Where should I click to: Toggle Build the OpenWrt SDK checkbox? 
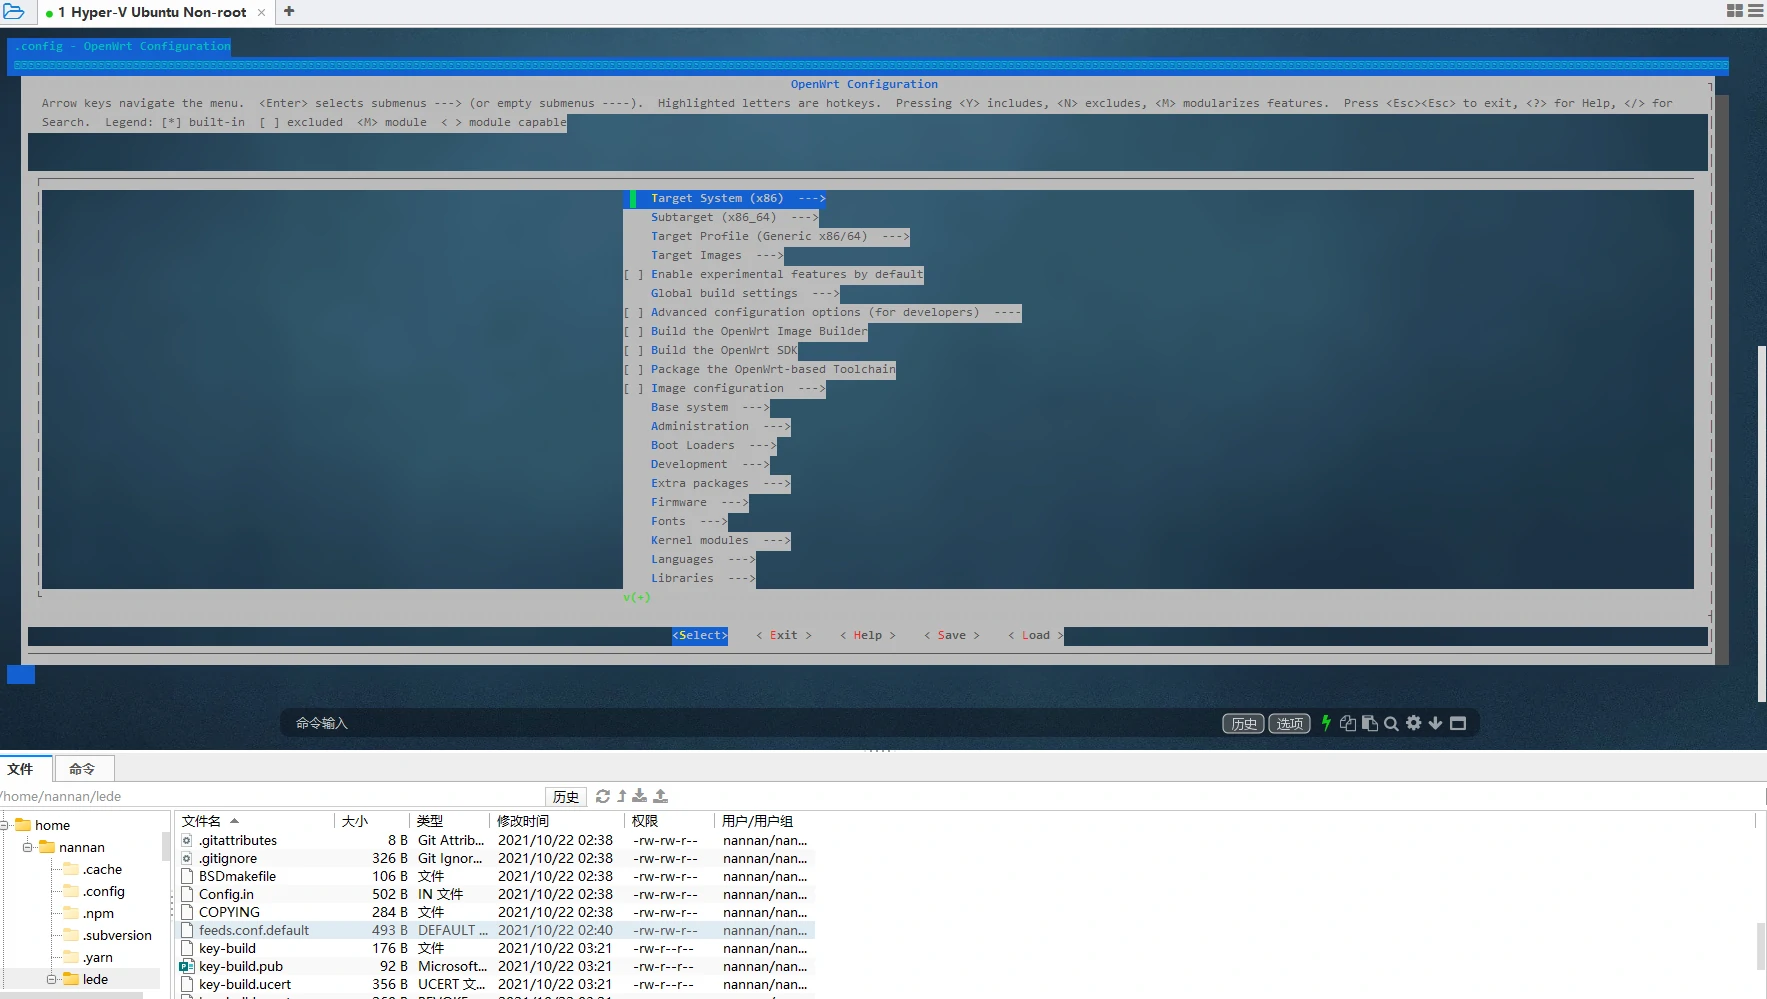[633, 350]
